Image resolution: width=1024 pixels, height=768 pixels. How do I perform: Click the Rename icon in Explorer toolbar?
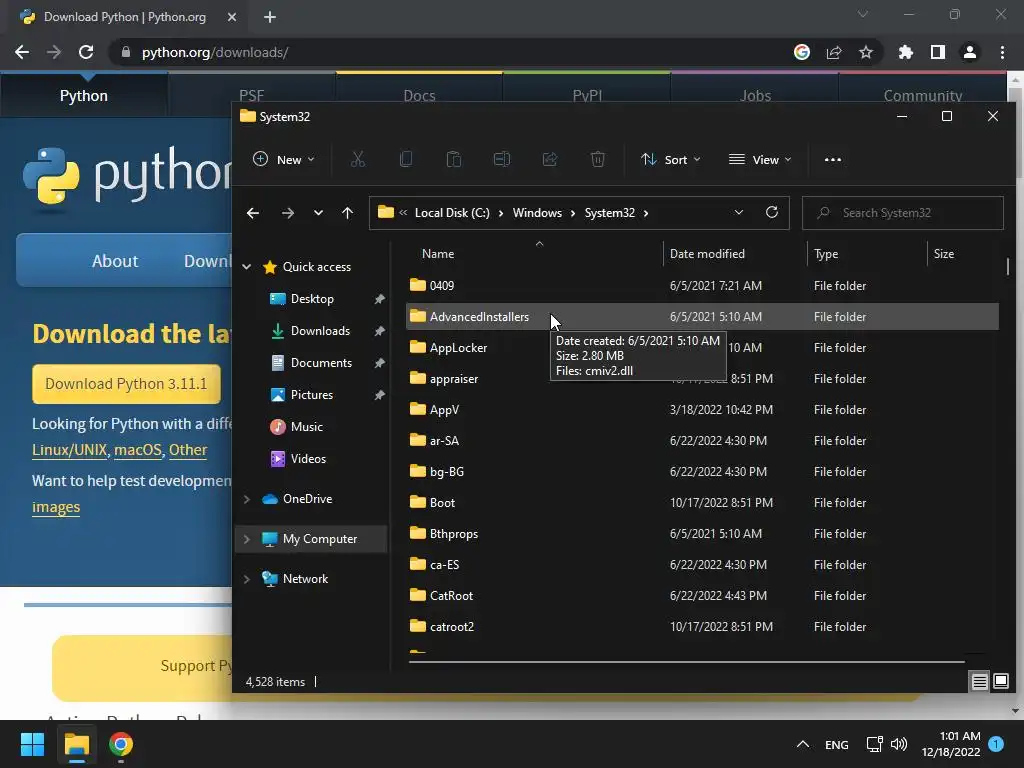[502, 159]
